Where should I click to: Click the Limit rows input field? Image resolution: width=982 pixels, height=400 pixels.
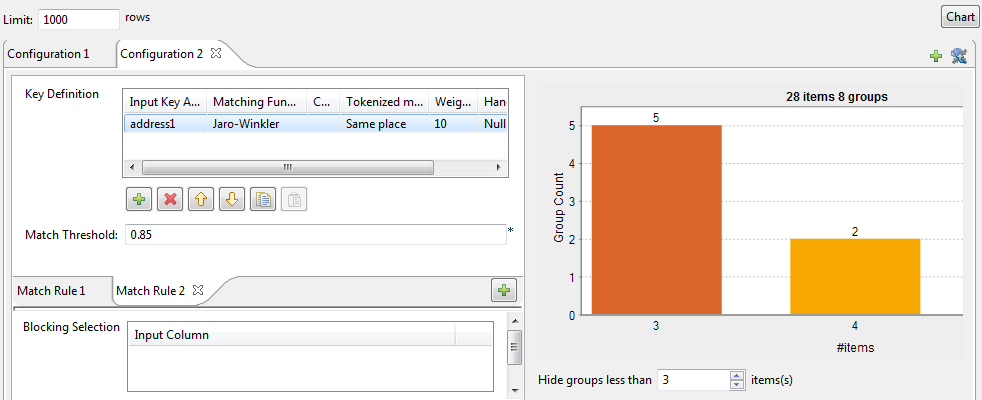pos(79,19)
